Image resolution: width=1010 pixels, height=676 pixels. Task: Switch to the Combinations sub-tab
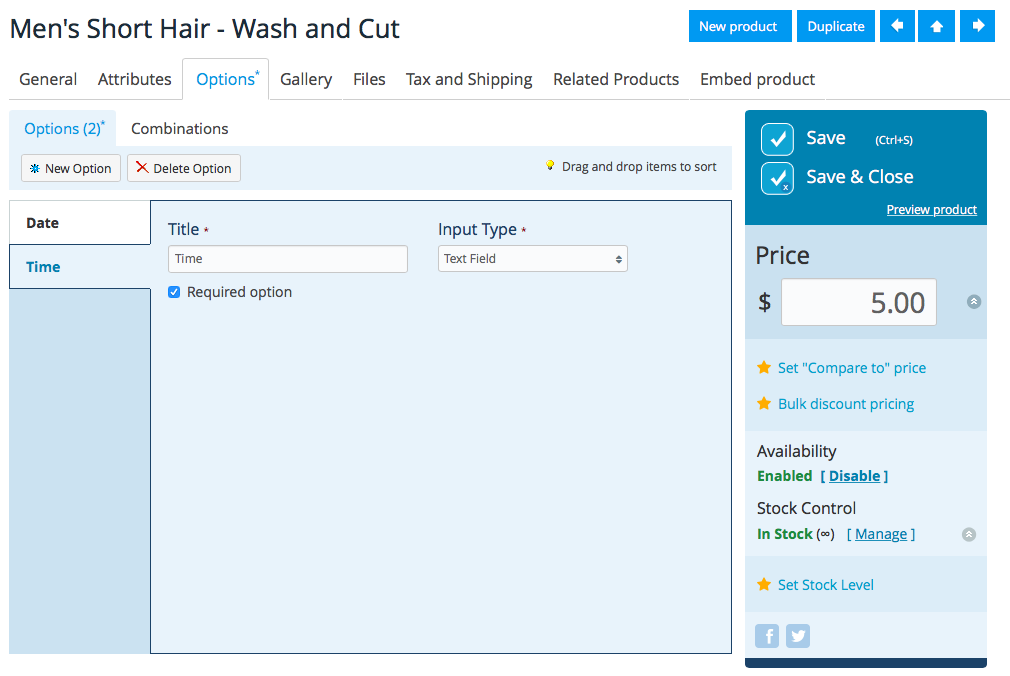pos(180,128)
